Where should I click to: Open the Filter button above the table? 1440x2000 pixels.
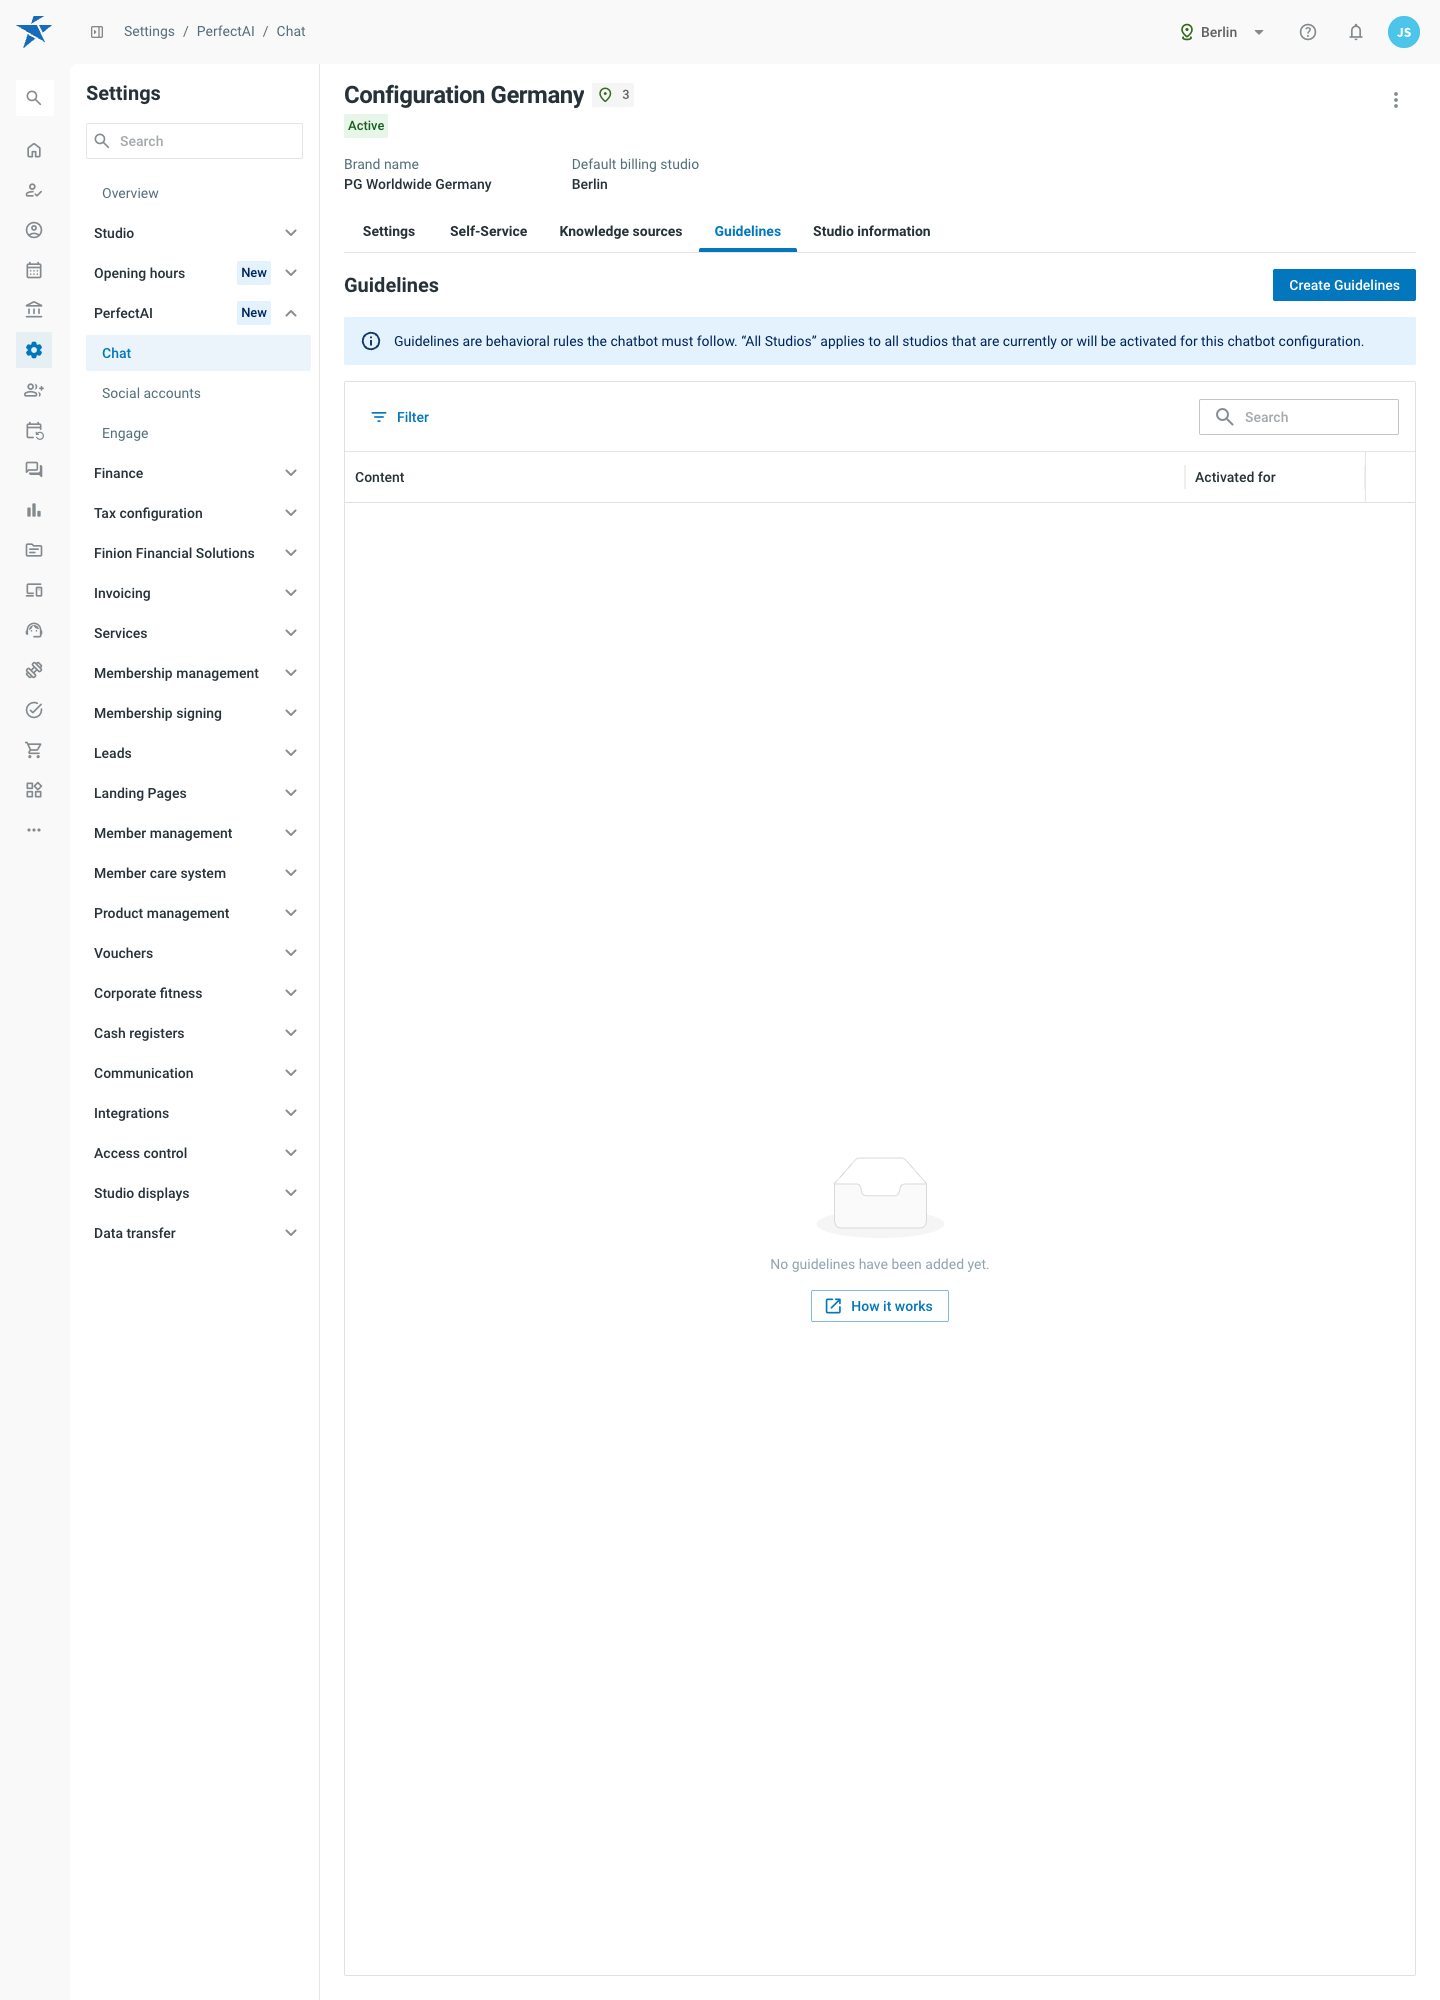click(400, 417)
